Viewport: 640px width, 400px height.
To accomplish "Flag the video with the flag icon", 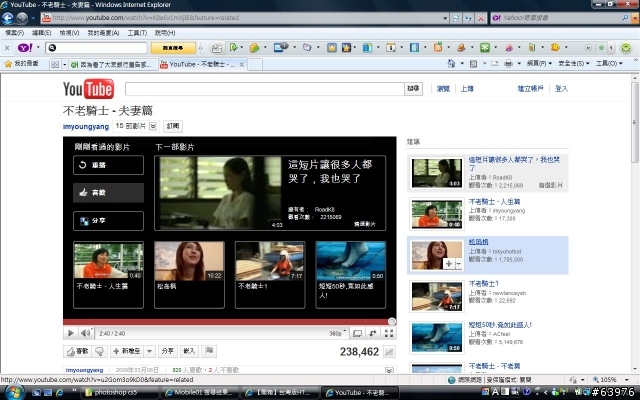I will (209, 351).
